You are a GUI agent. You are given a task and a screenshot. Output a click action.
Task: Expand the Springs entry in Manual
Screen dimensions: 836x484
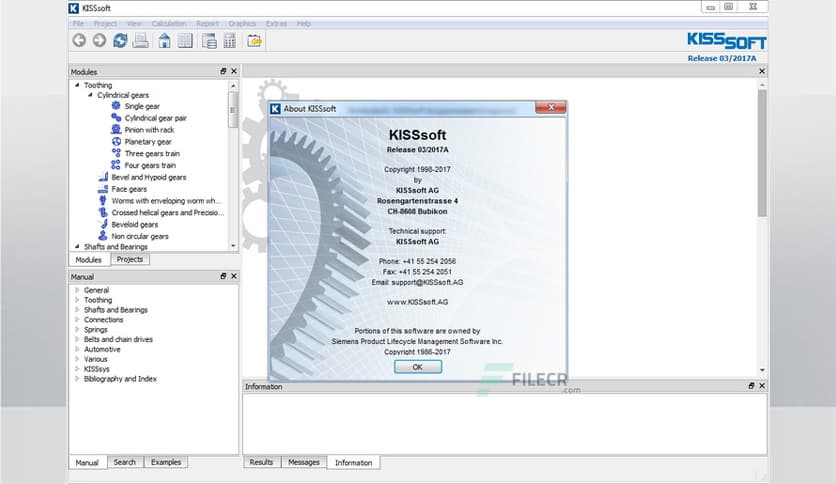[77, 330]
